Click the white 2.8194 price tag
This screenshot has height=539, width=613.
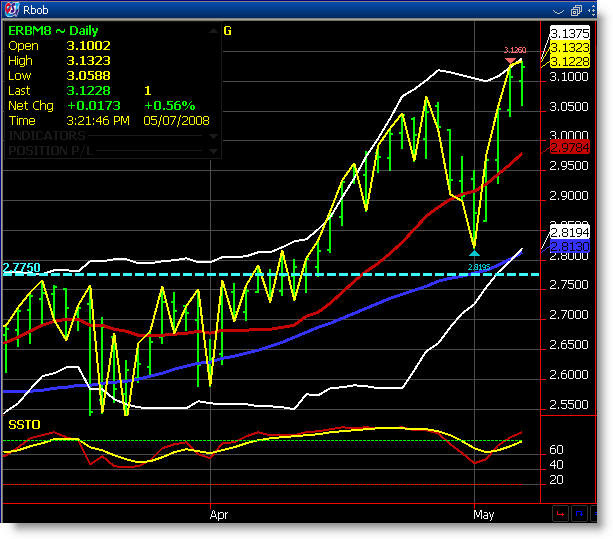(x=570, y=233)
